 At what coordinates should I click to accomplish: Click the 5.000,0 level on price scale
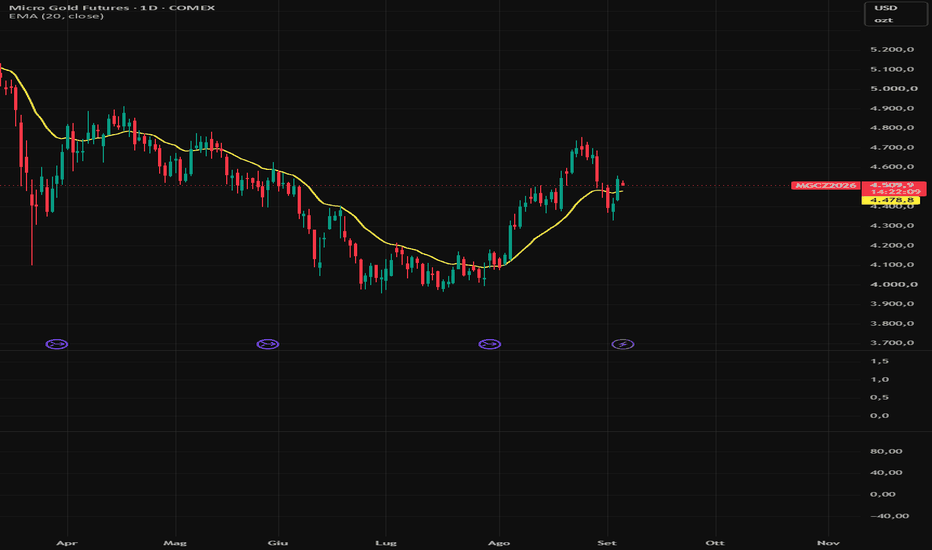coord(892,89)
